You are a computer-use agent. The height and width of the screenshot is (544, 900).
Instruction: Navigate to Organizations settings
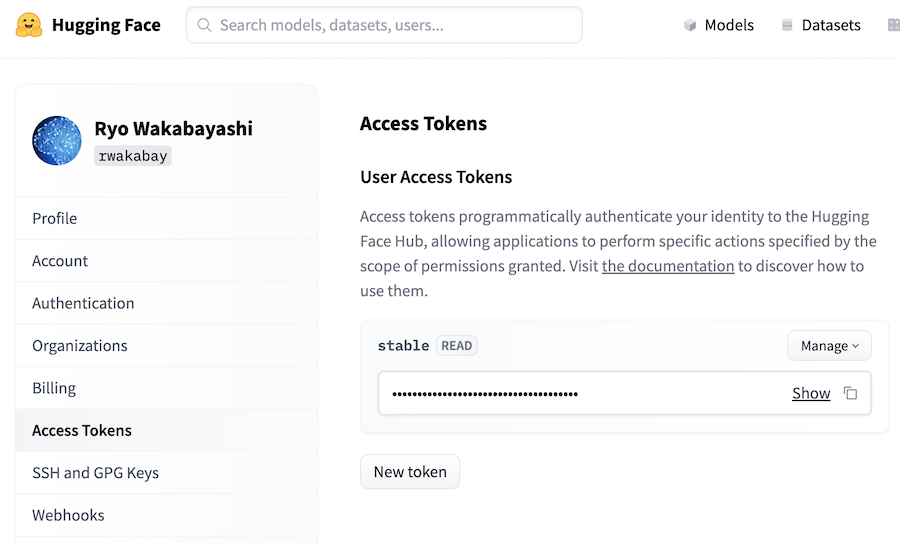[x=80, y=346]
